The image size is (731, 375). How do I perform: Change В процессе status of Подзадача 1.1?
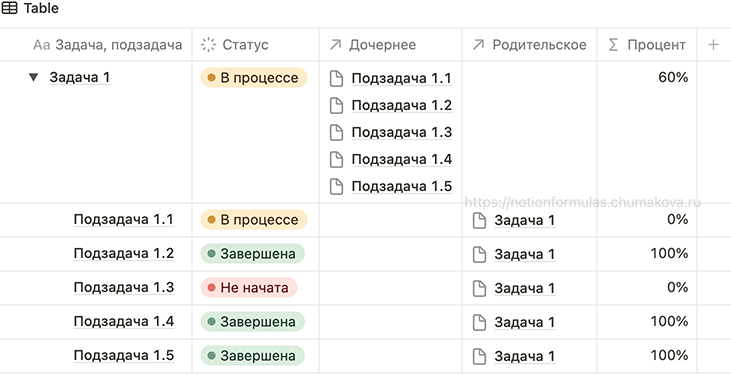(x=254, y=220)
